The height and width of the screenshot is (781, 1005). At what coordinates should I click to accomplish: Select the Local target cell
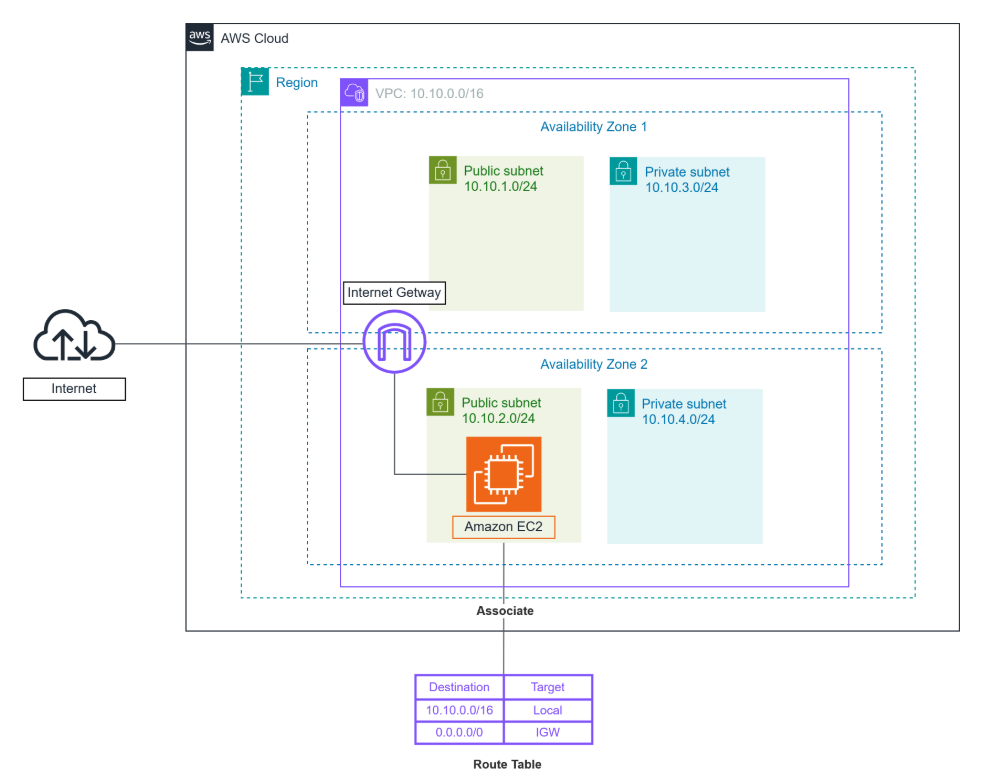[x=548, y=711]
